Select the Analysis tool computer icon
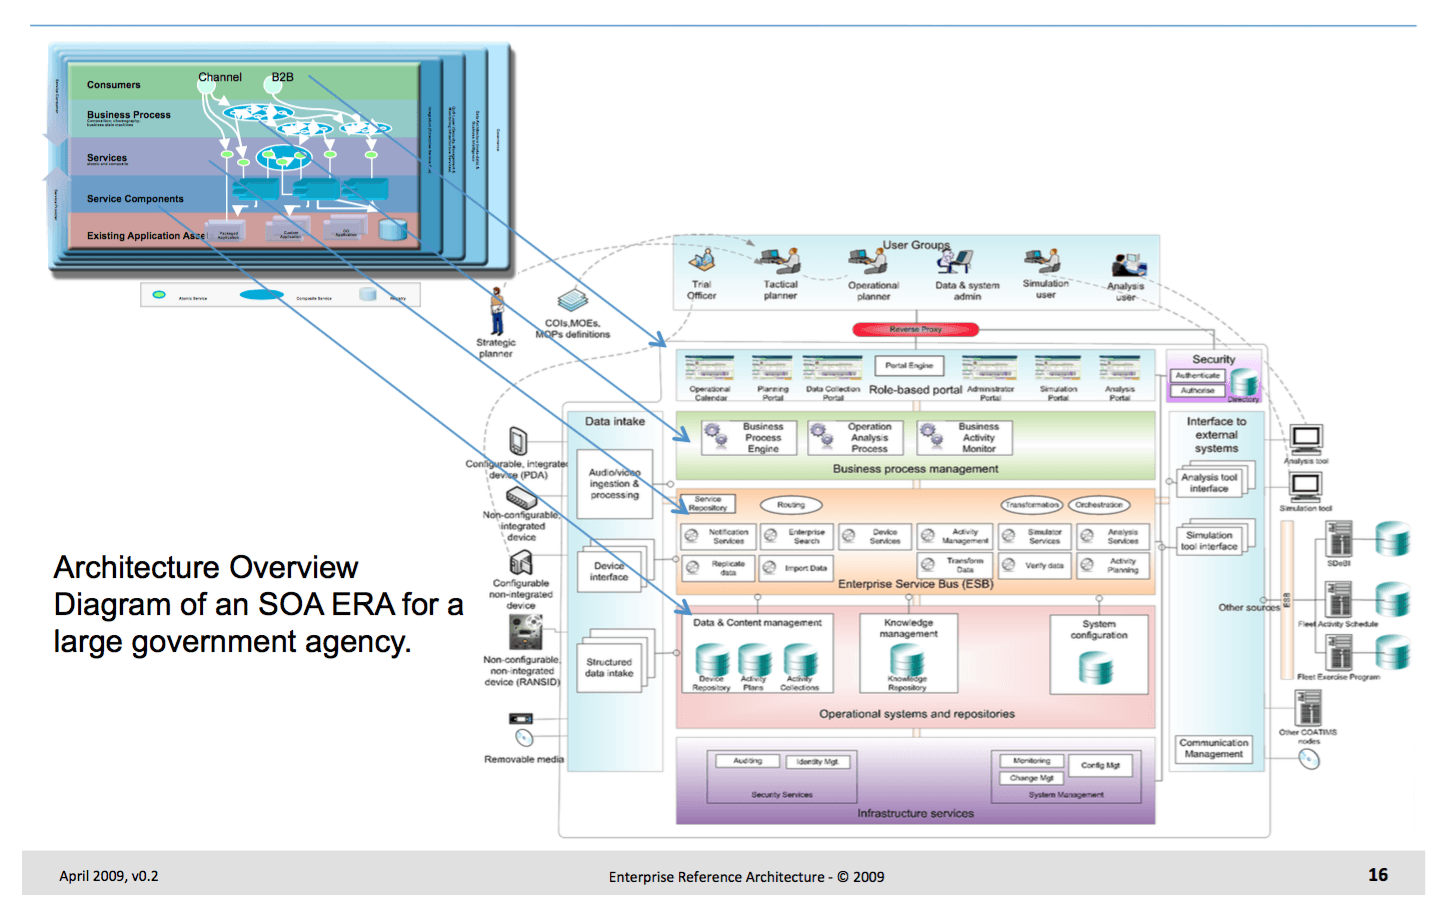1440x900 pixels. [1306, 439]
